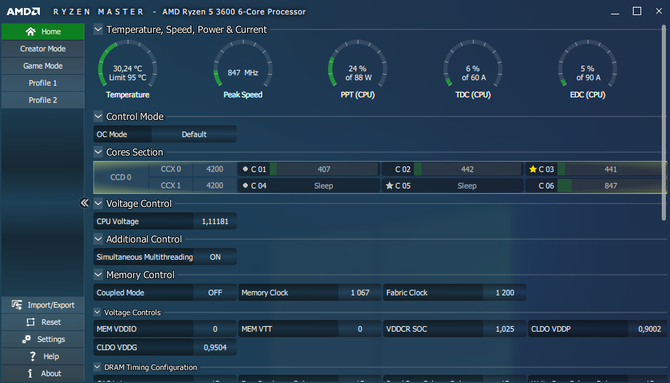Click the Import/Export icon
The image size is (670, 383).
[17, 305]
